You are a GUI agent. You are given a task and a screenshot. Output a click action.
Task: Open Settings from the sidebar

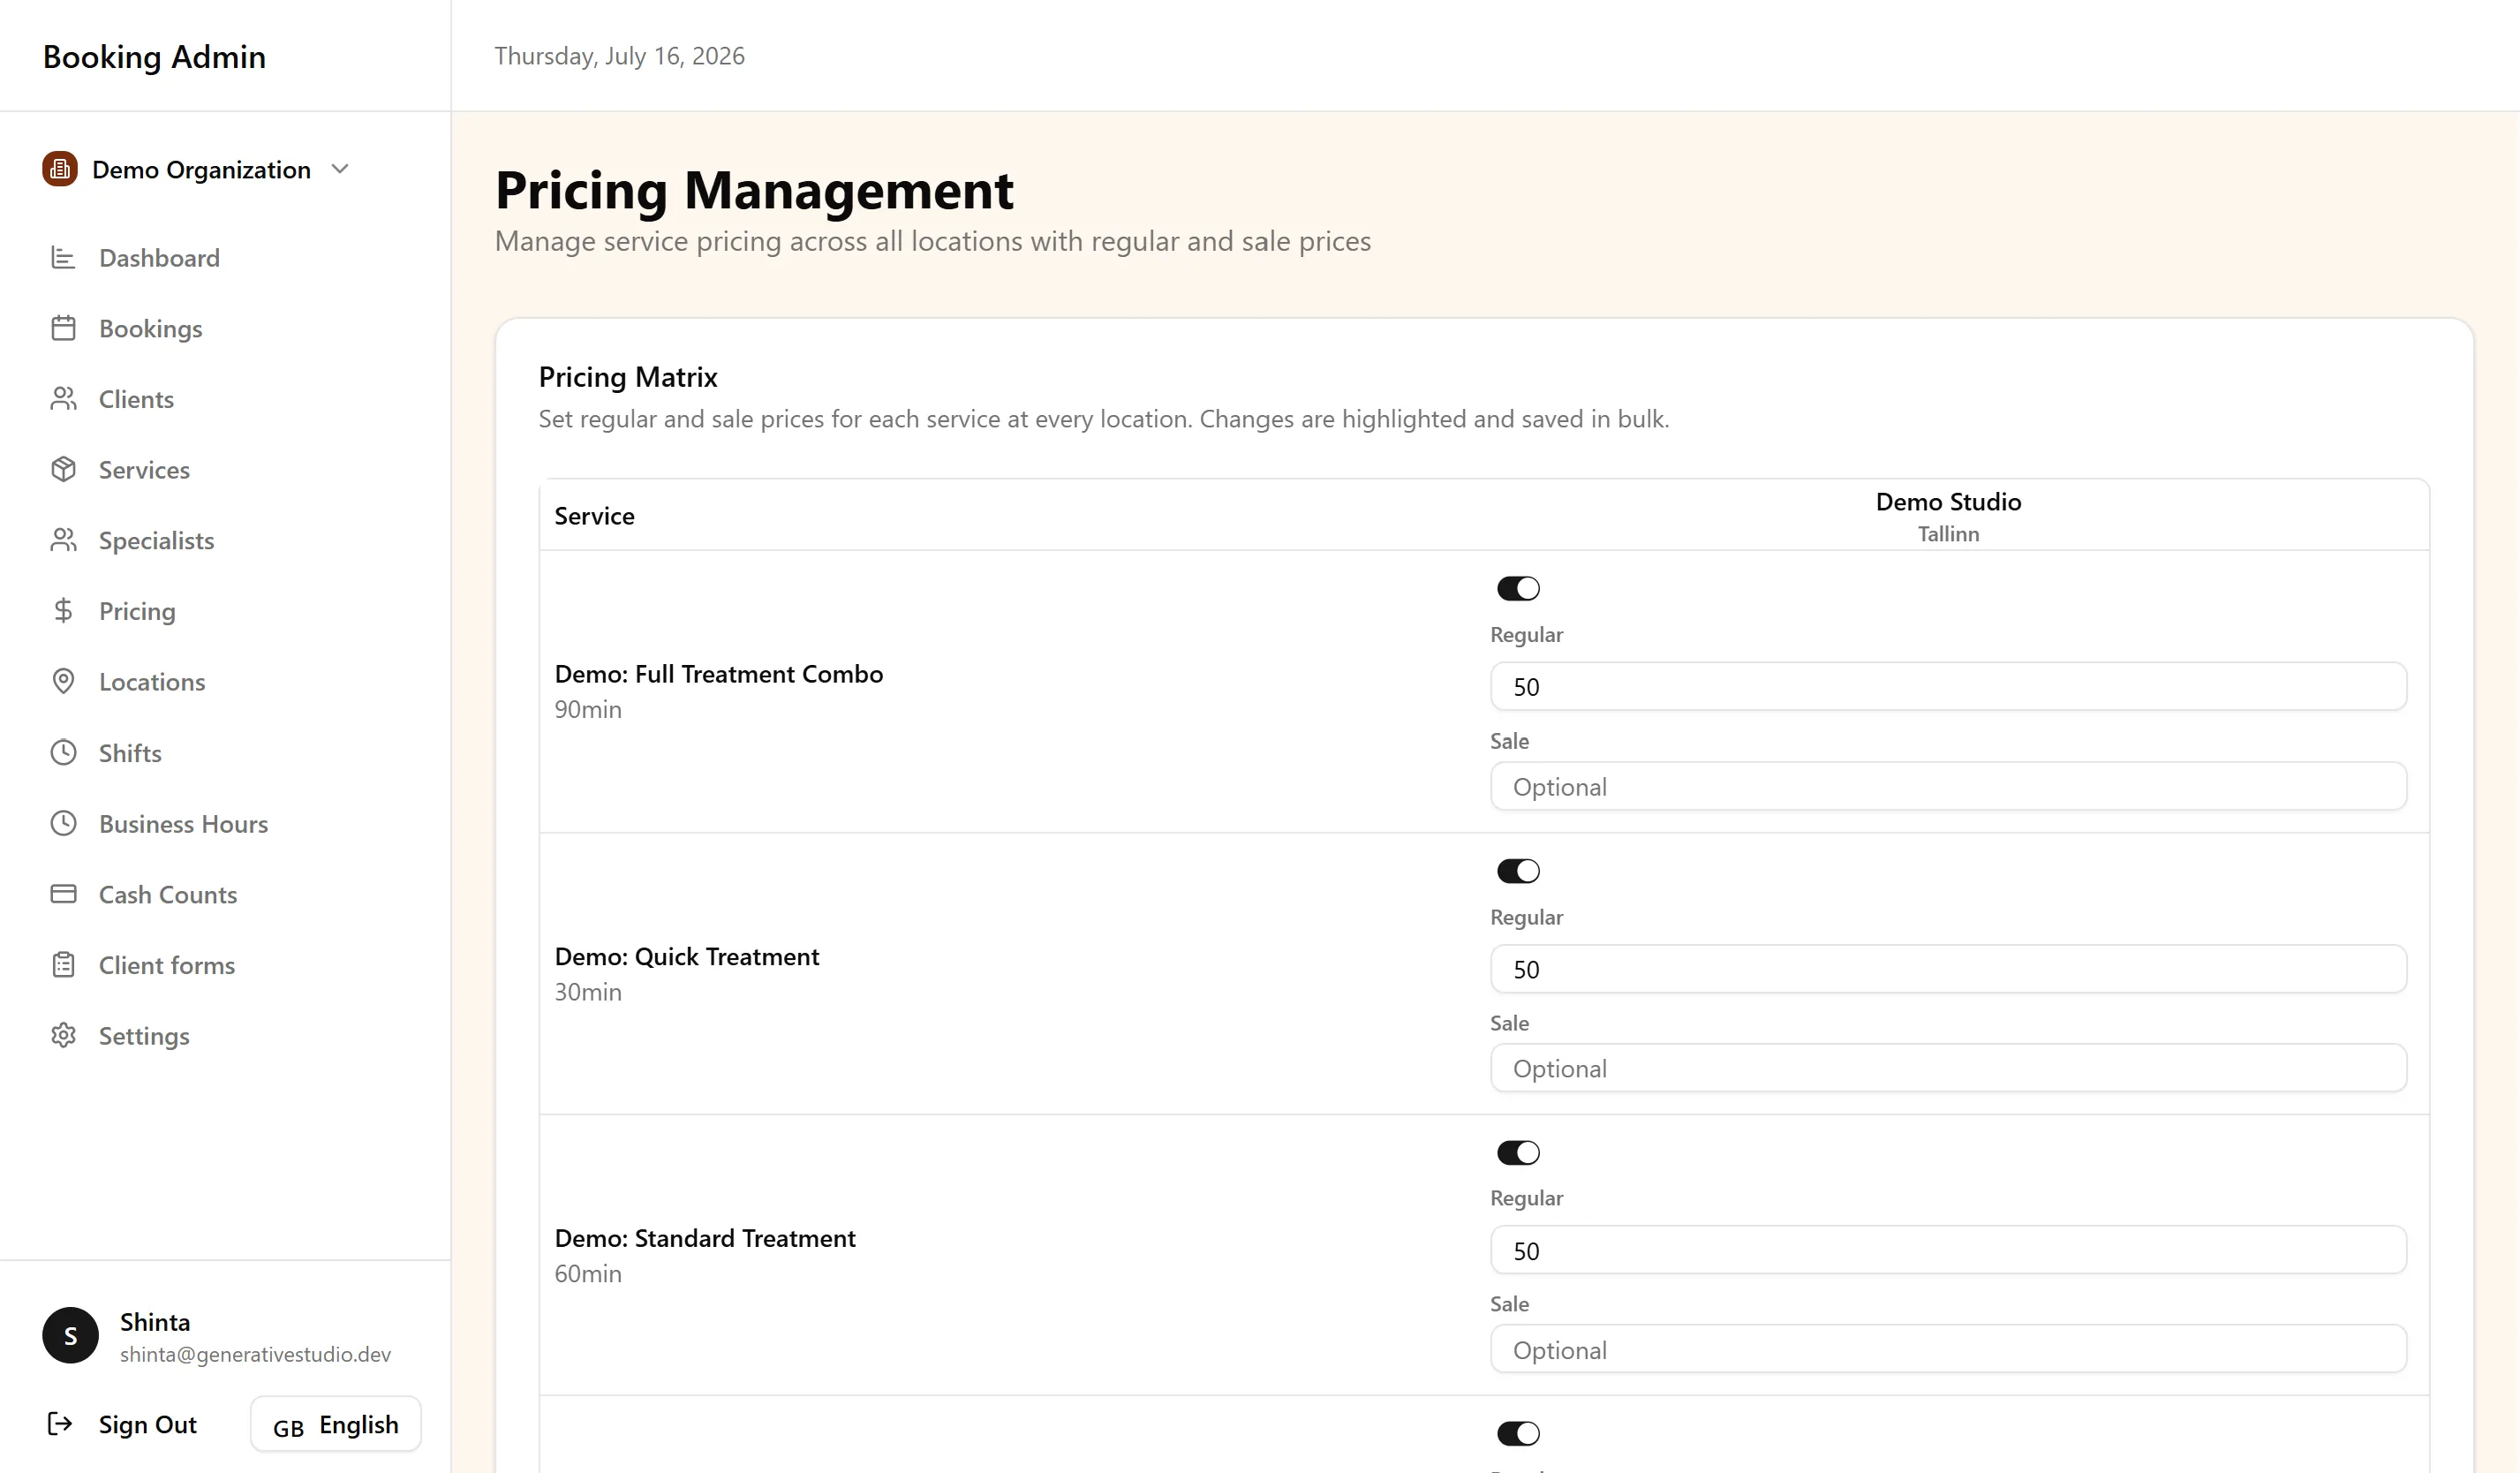tap(144, 1035)
